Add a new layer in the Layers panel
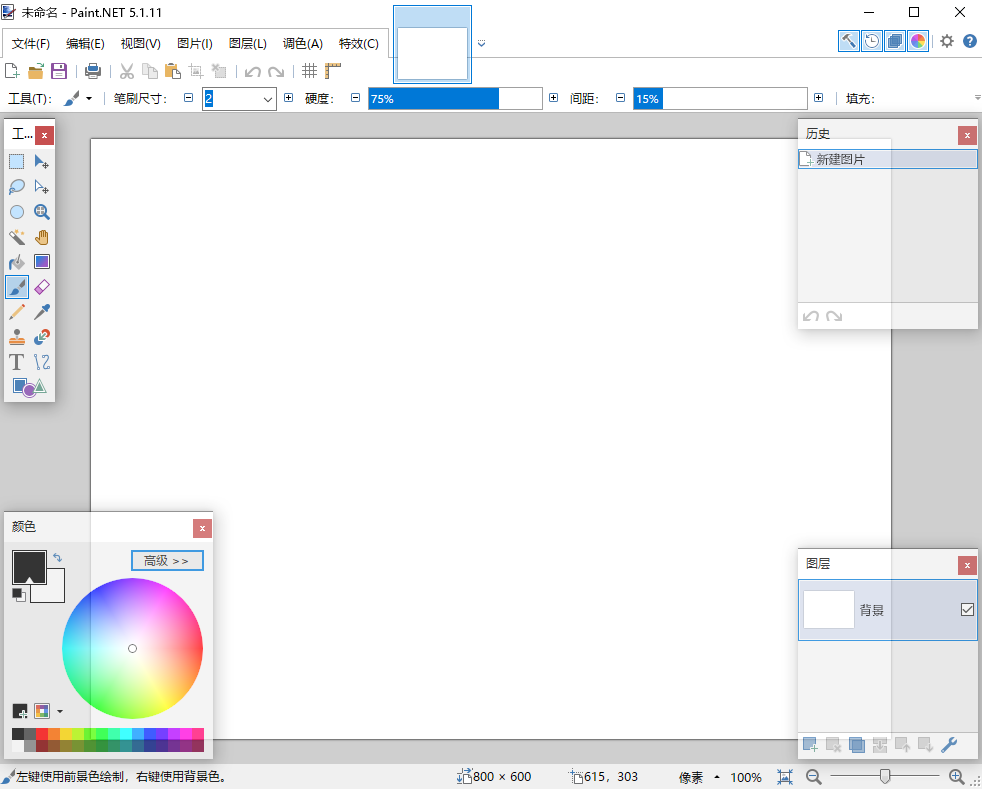982x789 pixels. click(x=810, y=745)
